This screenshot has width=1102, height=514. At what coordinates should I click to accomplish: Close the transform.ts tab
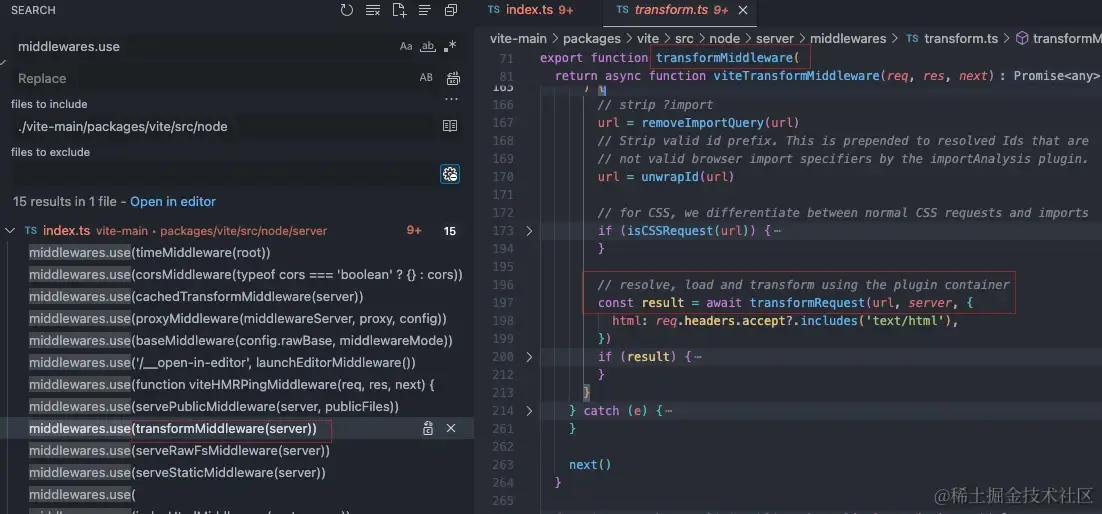pos(743,10)
